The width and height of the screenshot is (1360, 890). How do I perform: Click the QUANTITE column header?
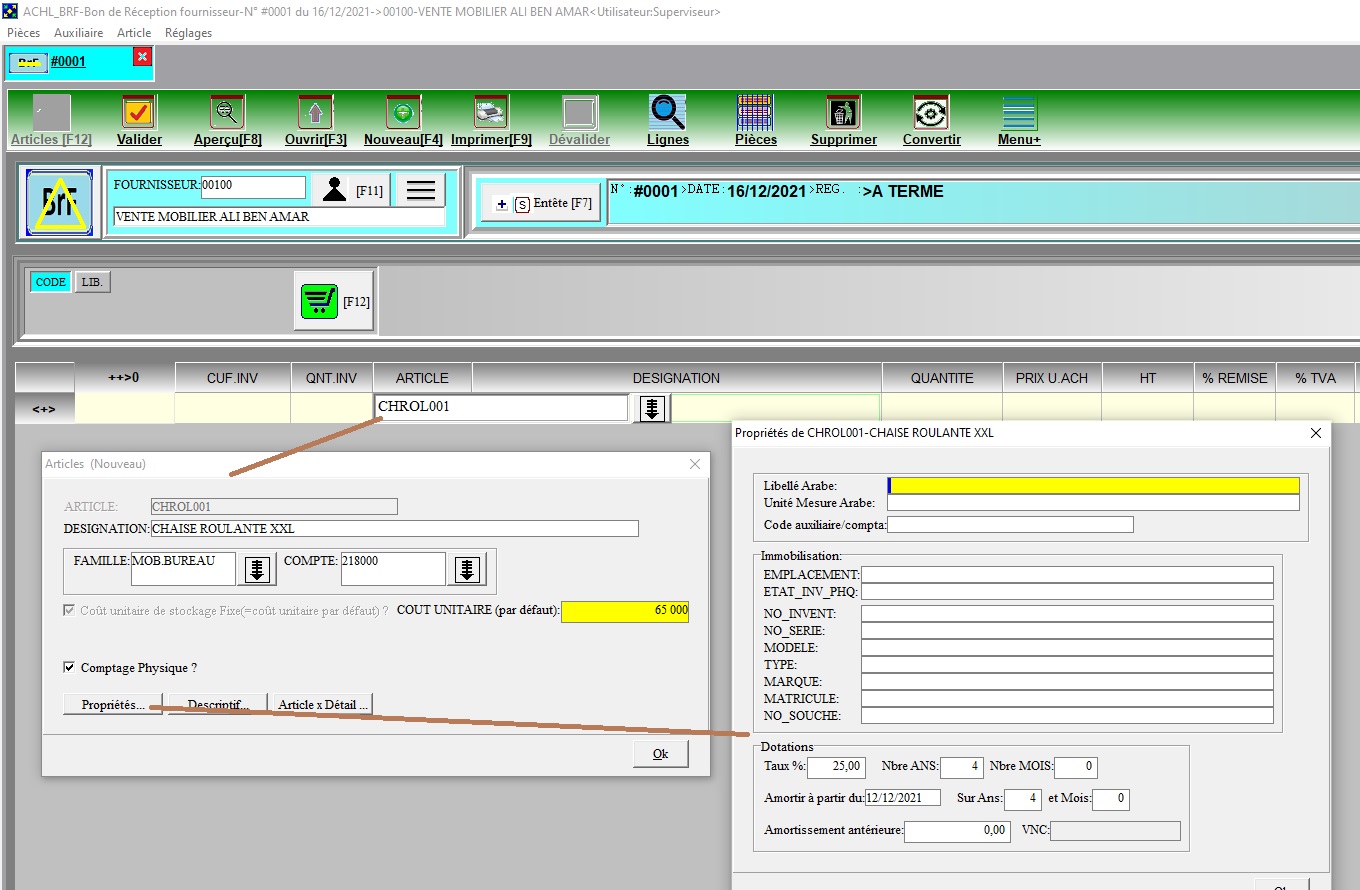(x=942, y=378)
